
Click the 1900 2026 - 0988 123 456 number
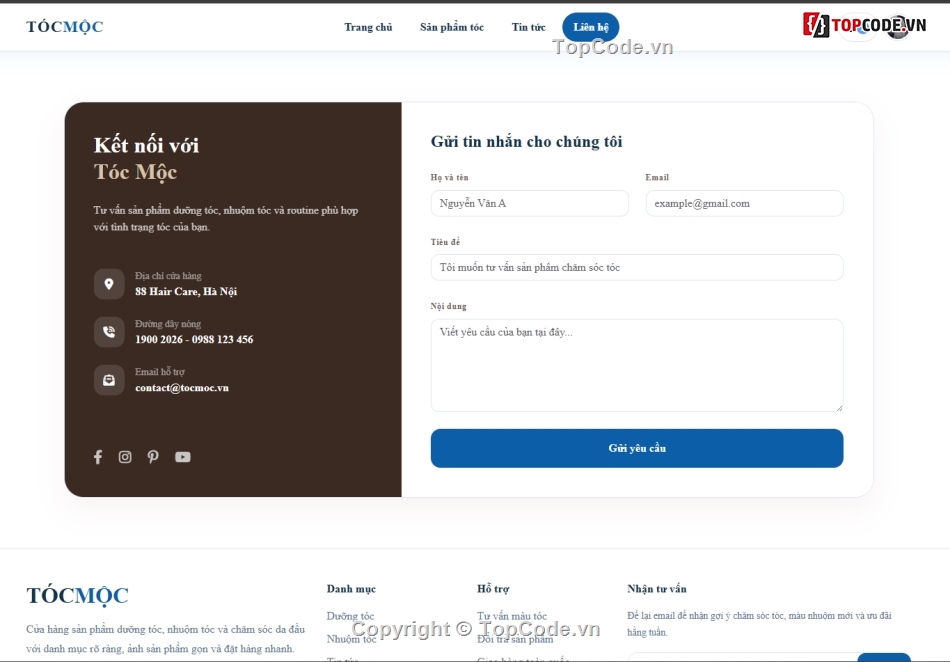[194, 339]
